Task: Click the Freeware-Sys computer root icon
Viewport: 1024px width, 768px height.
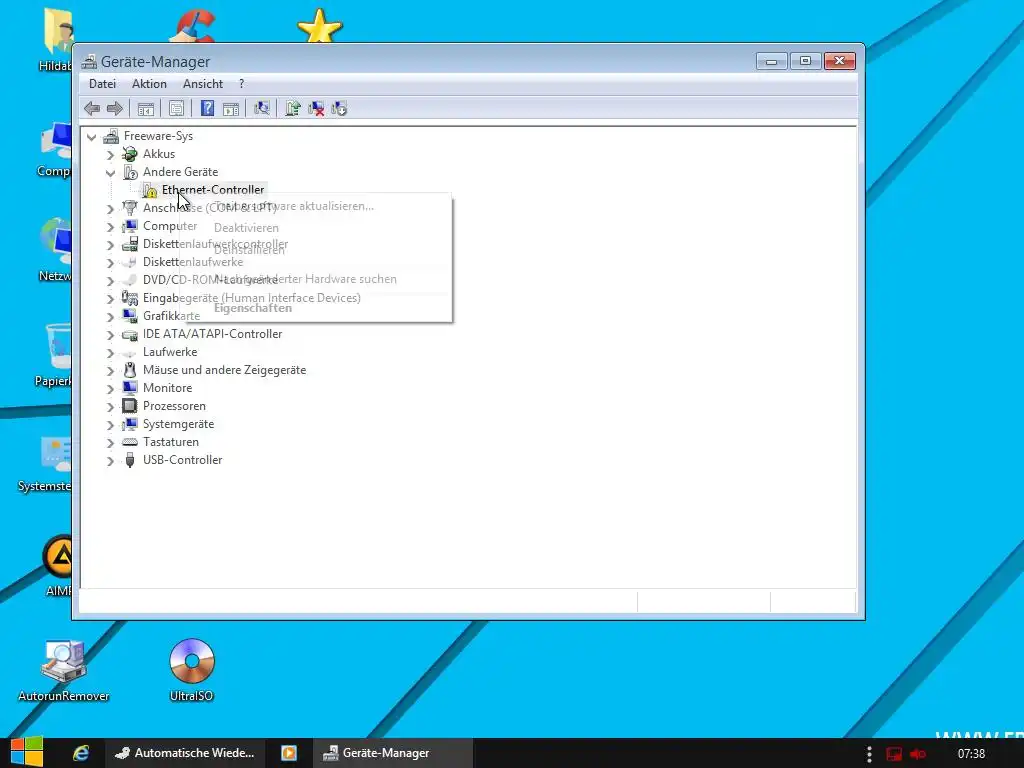Action: (x=111, y=136)
